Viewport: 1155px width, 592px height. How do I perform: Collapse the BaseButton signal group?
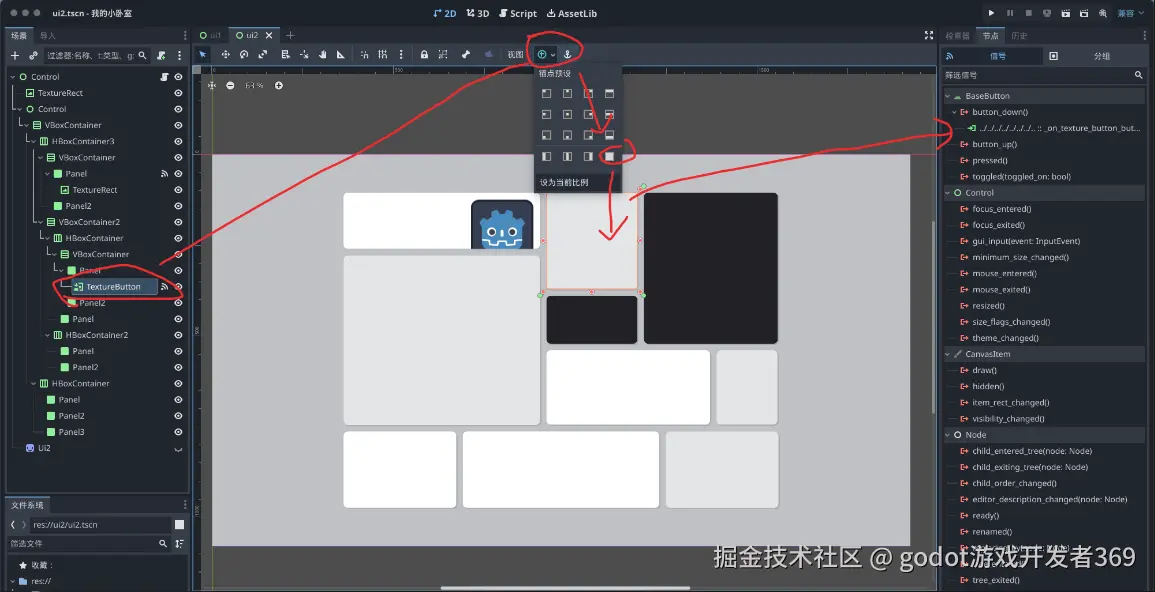948,96
